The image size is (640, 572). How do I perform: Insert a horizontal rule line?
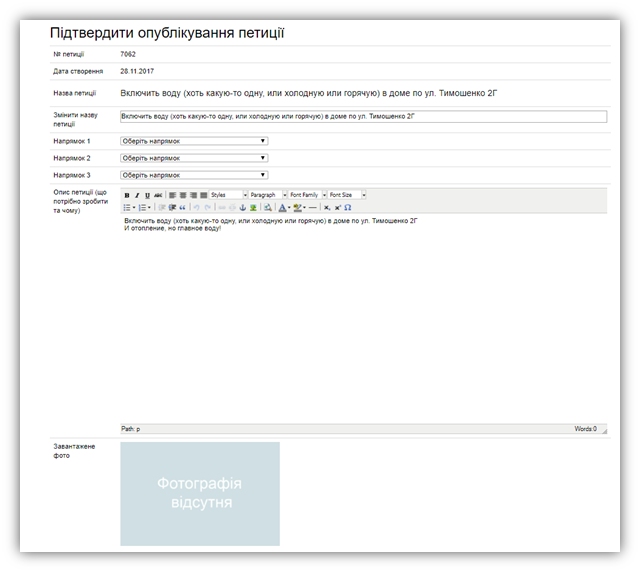click(x=313, y=207)
